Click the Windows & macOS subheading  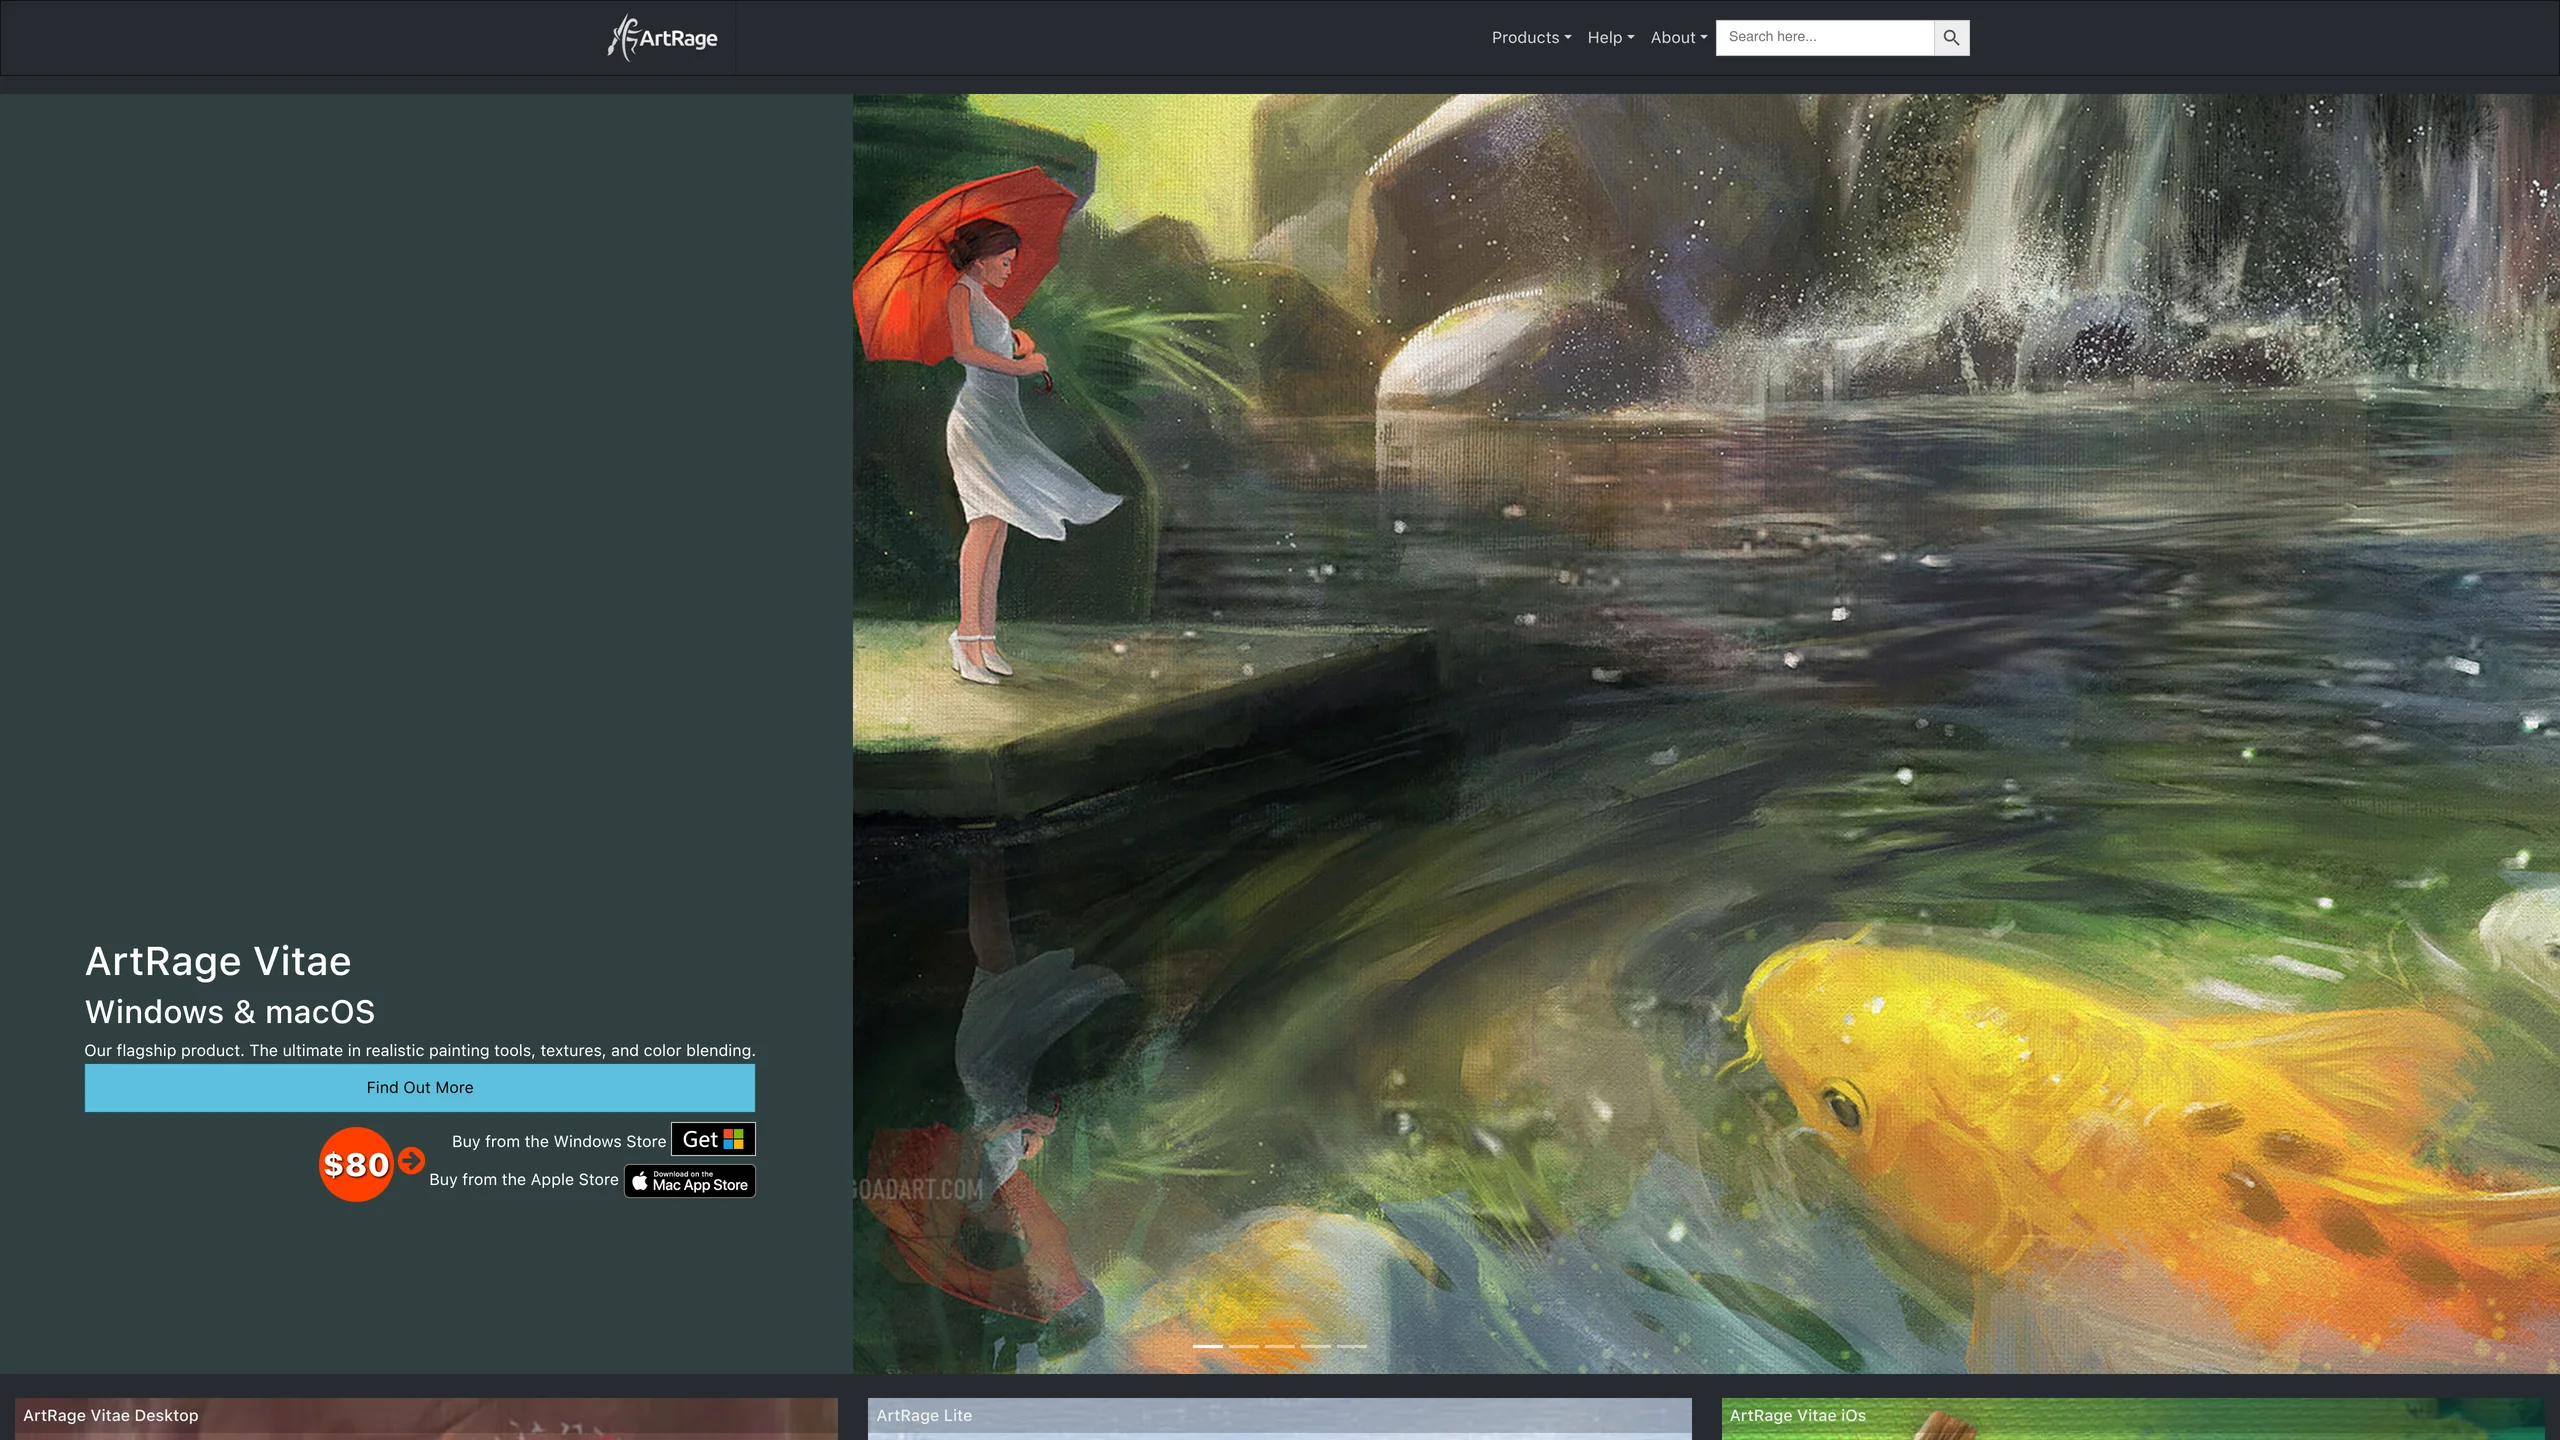coord(230,1011)
